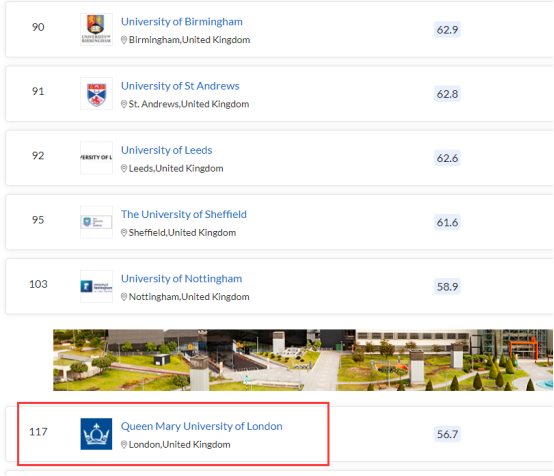554x476 pixels.
Task: Click rank number 103
Action: tap(38, 284)
